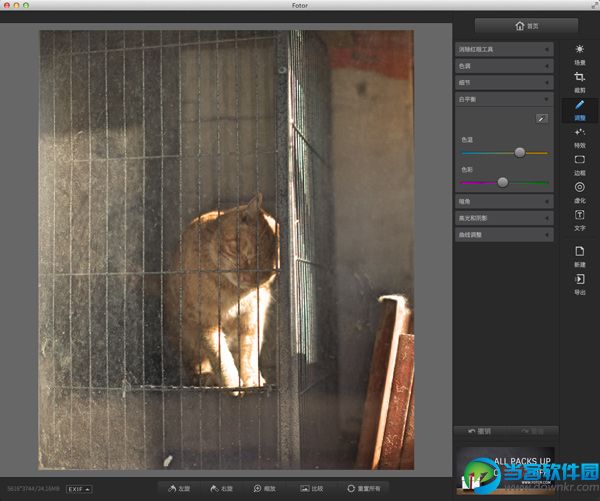Viewport: 600px width, 501px height.
Task: Open the Borders (边框) tool
Action: pyautogui.click(x=580, y=163)
